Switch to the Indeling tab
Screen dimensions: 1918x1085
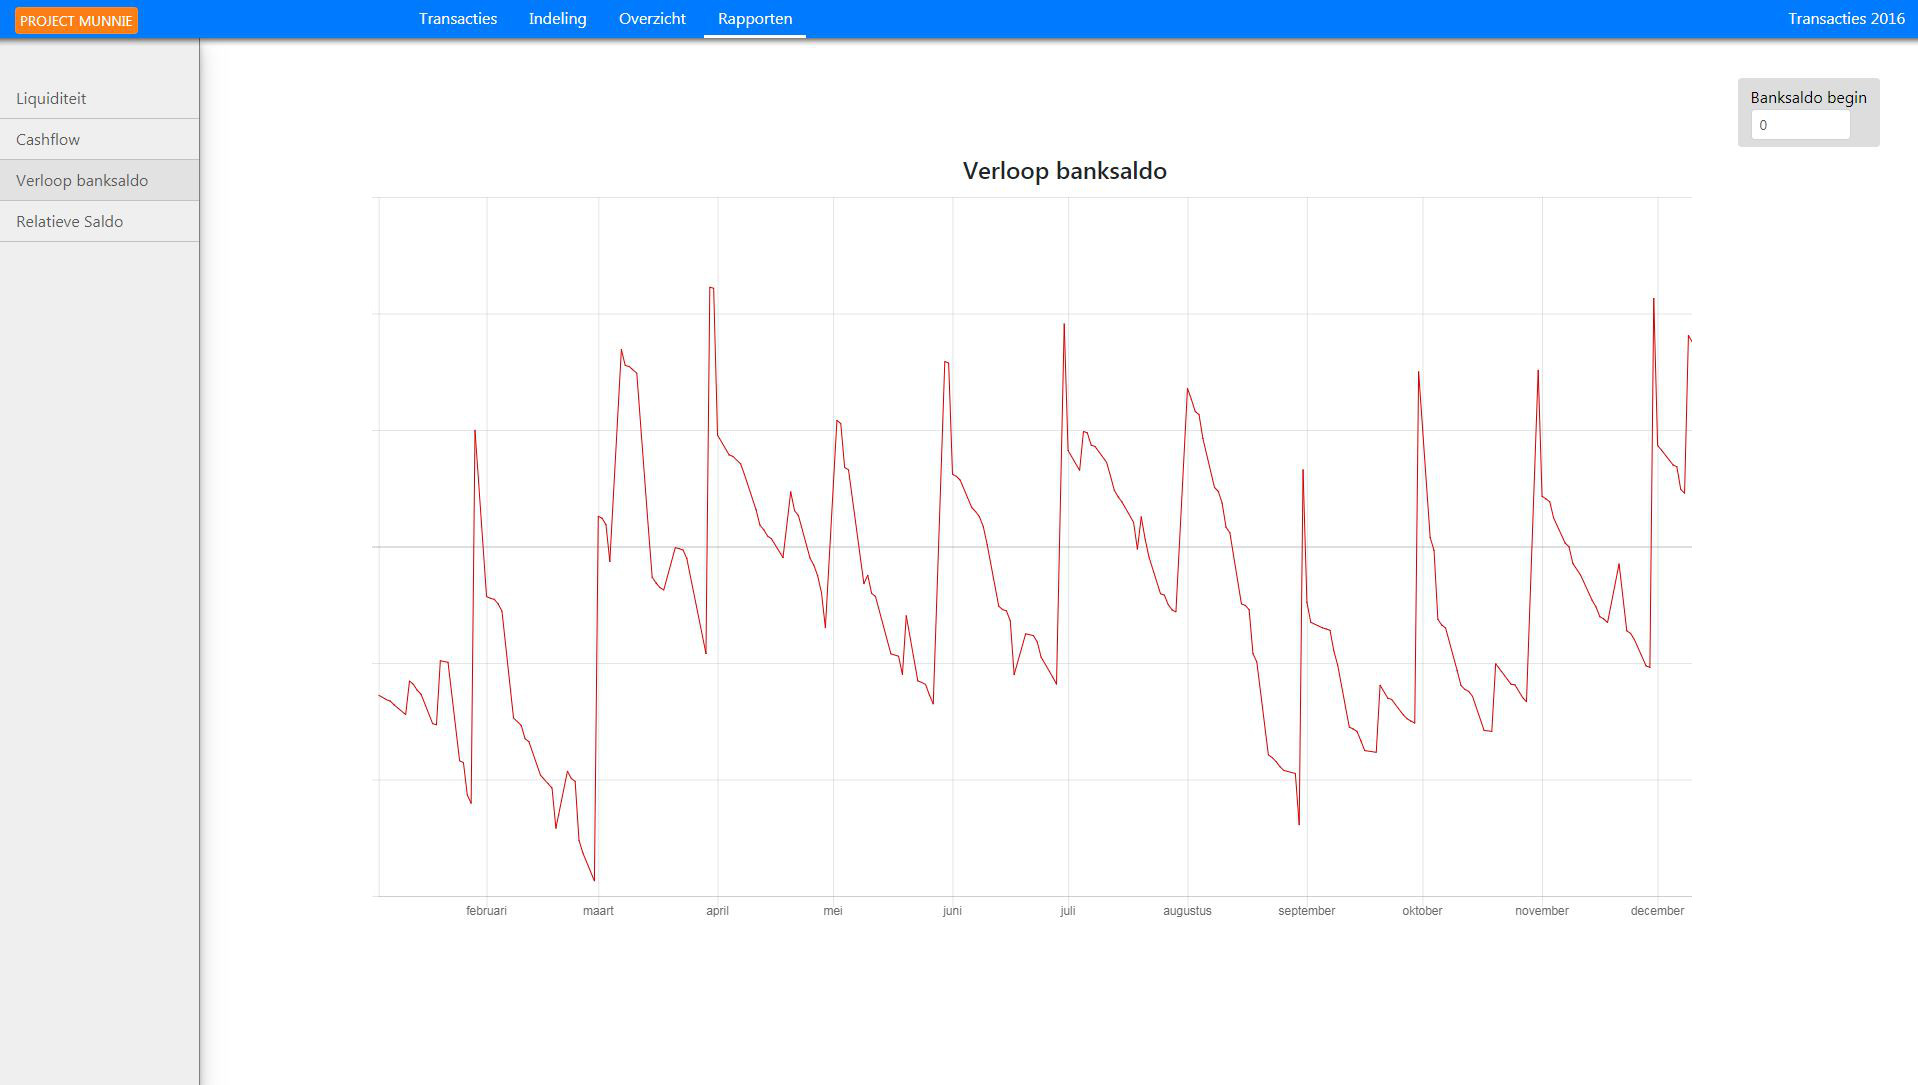[x=557, y=19]
